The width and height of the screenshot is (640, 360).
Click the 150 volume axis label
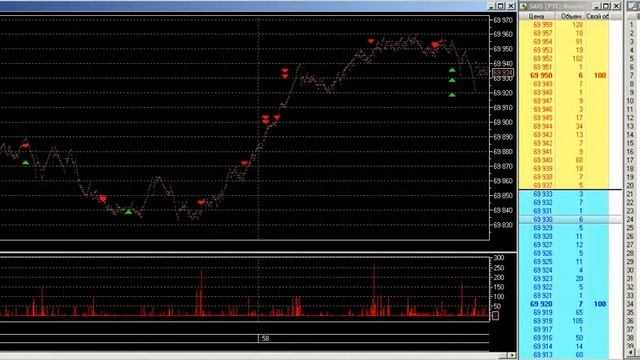pos(499,287)
